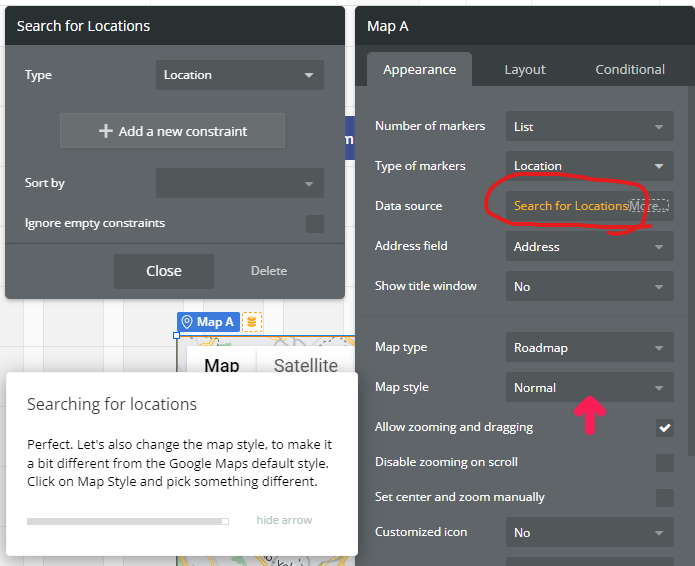This screenshot has height=566, width=695.
Task: Open Map style dropdown showing Normal
Action: pos(590,387)
